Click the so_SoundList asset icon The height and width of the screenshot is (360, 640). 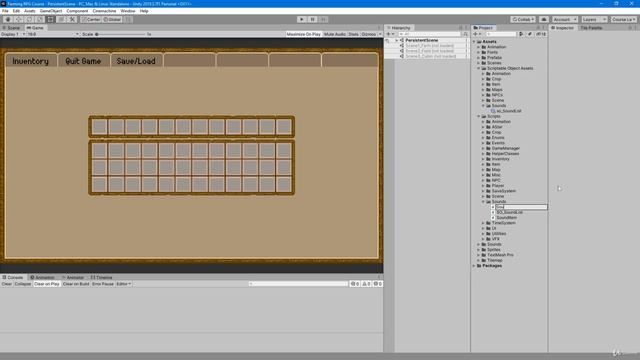(493, 111)
